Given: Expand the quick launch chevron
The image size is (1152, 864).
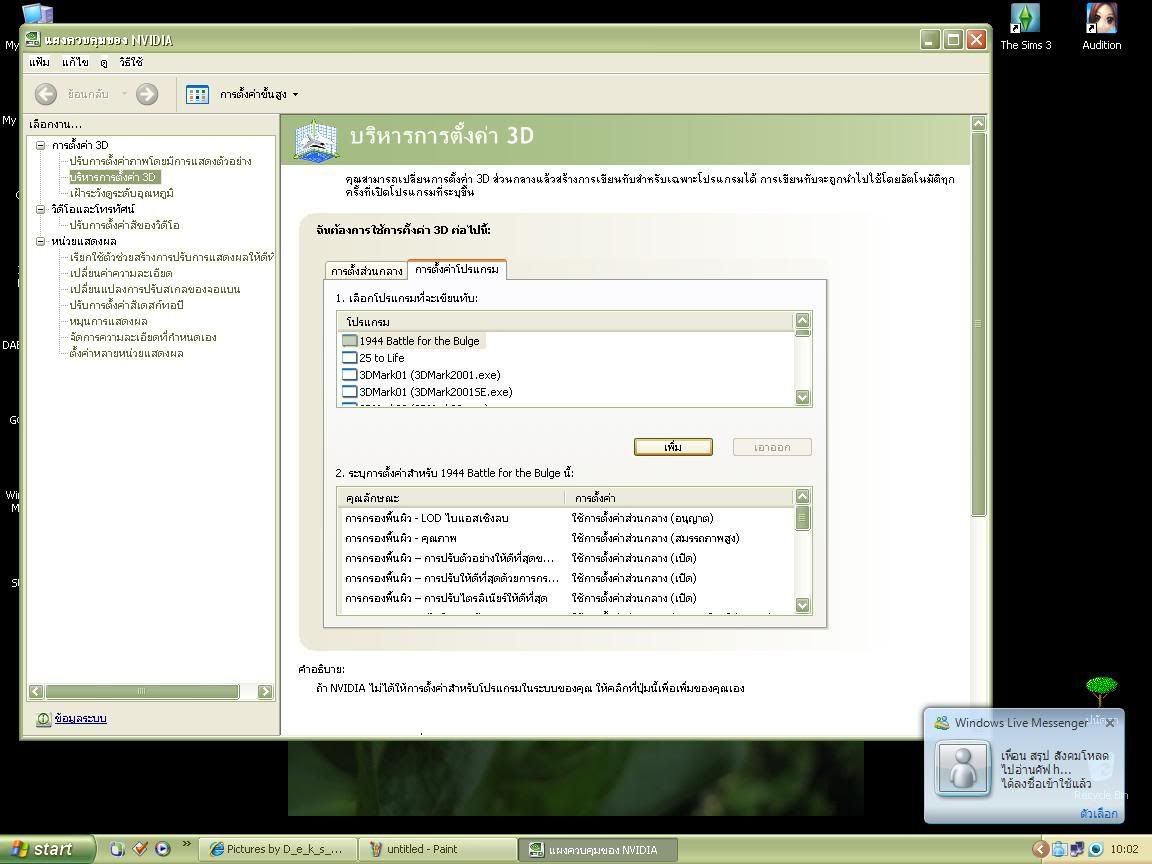Looking at the screenshot, I should pyautogui.click(x=187, y=844).
